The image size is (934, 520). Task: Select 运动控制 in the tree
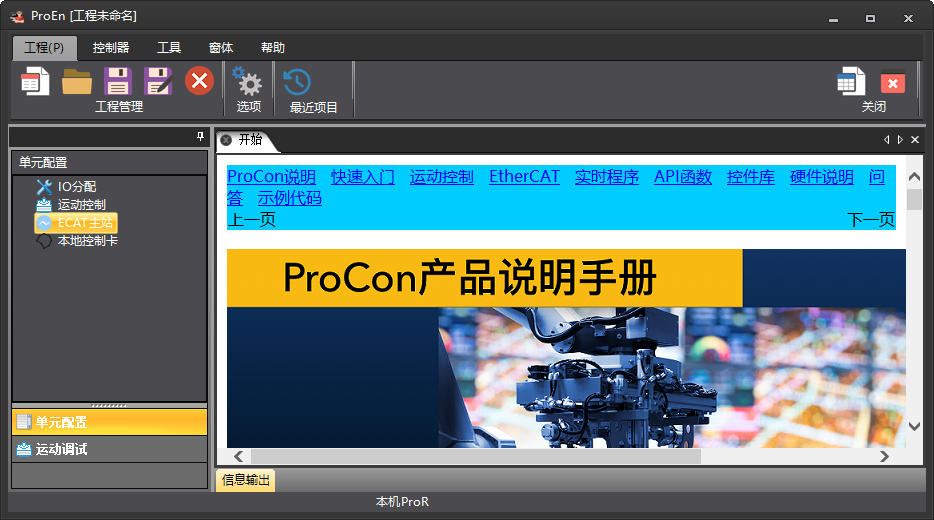pyautogui.click(x=82, y=205)
